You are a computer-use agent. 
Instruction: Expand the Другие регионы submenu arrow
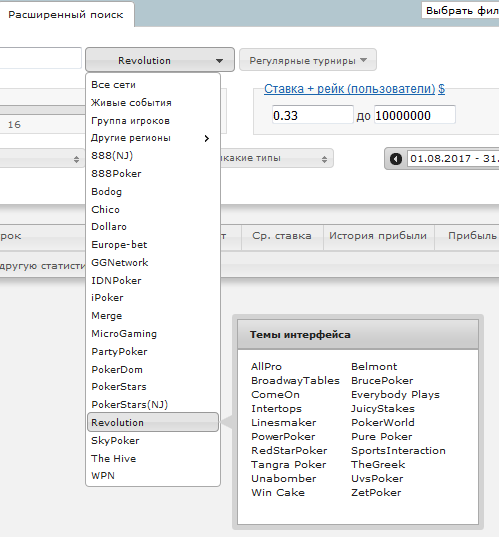[207, 138]
